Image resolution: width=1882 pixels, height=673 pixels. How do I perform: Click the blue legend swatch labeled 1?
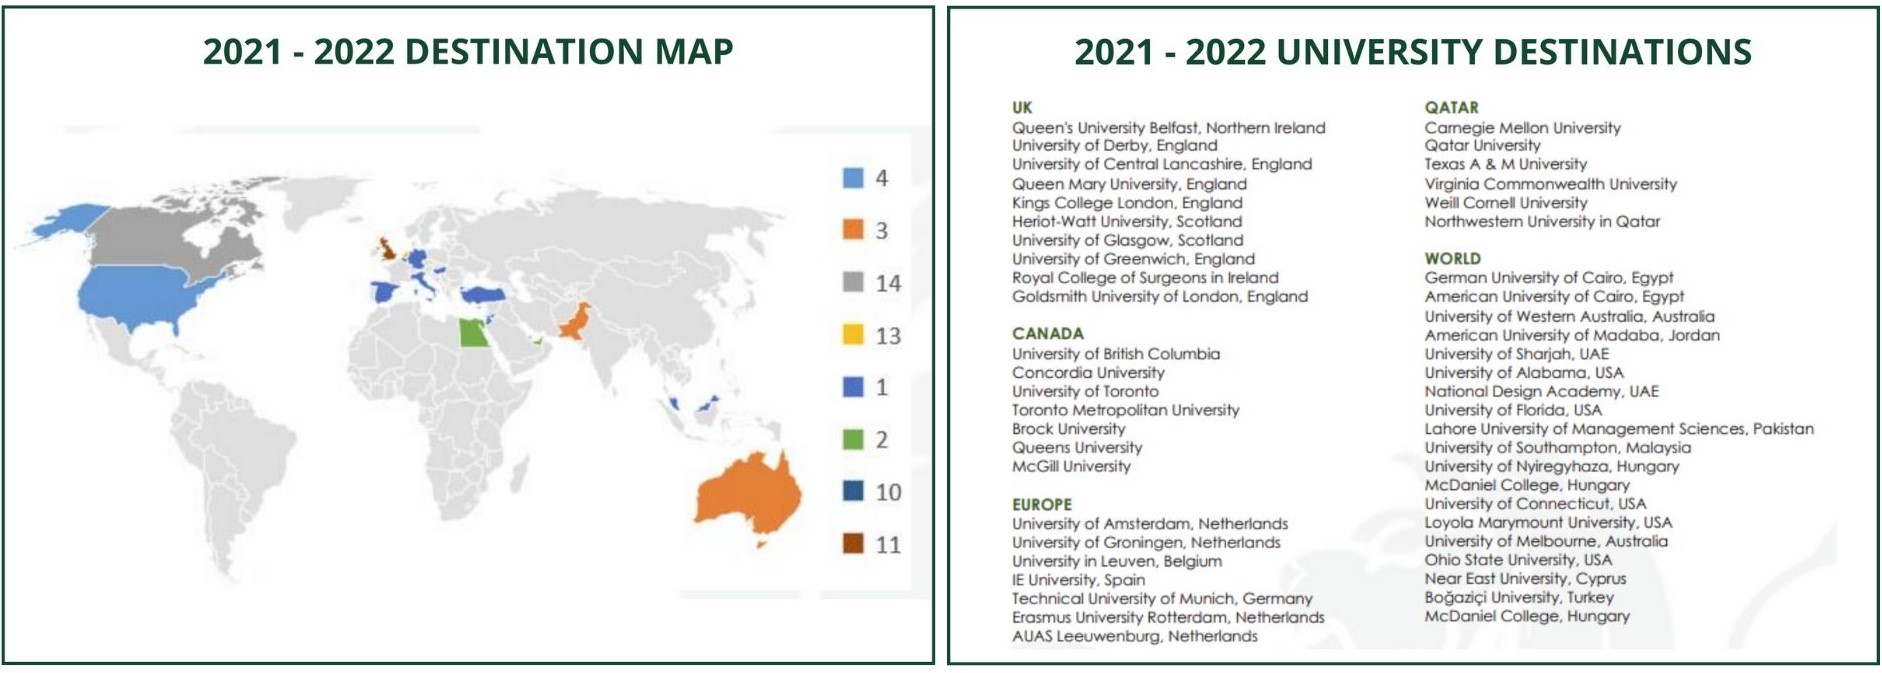pyautogui.click(x=852, y=387)
